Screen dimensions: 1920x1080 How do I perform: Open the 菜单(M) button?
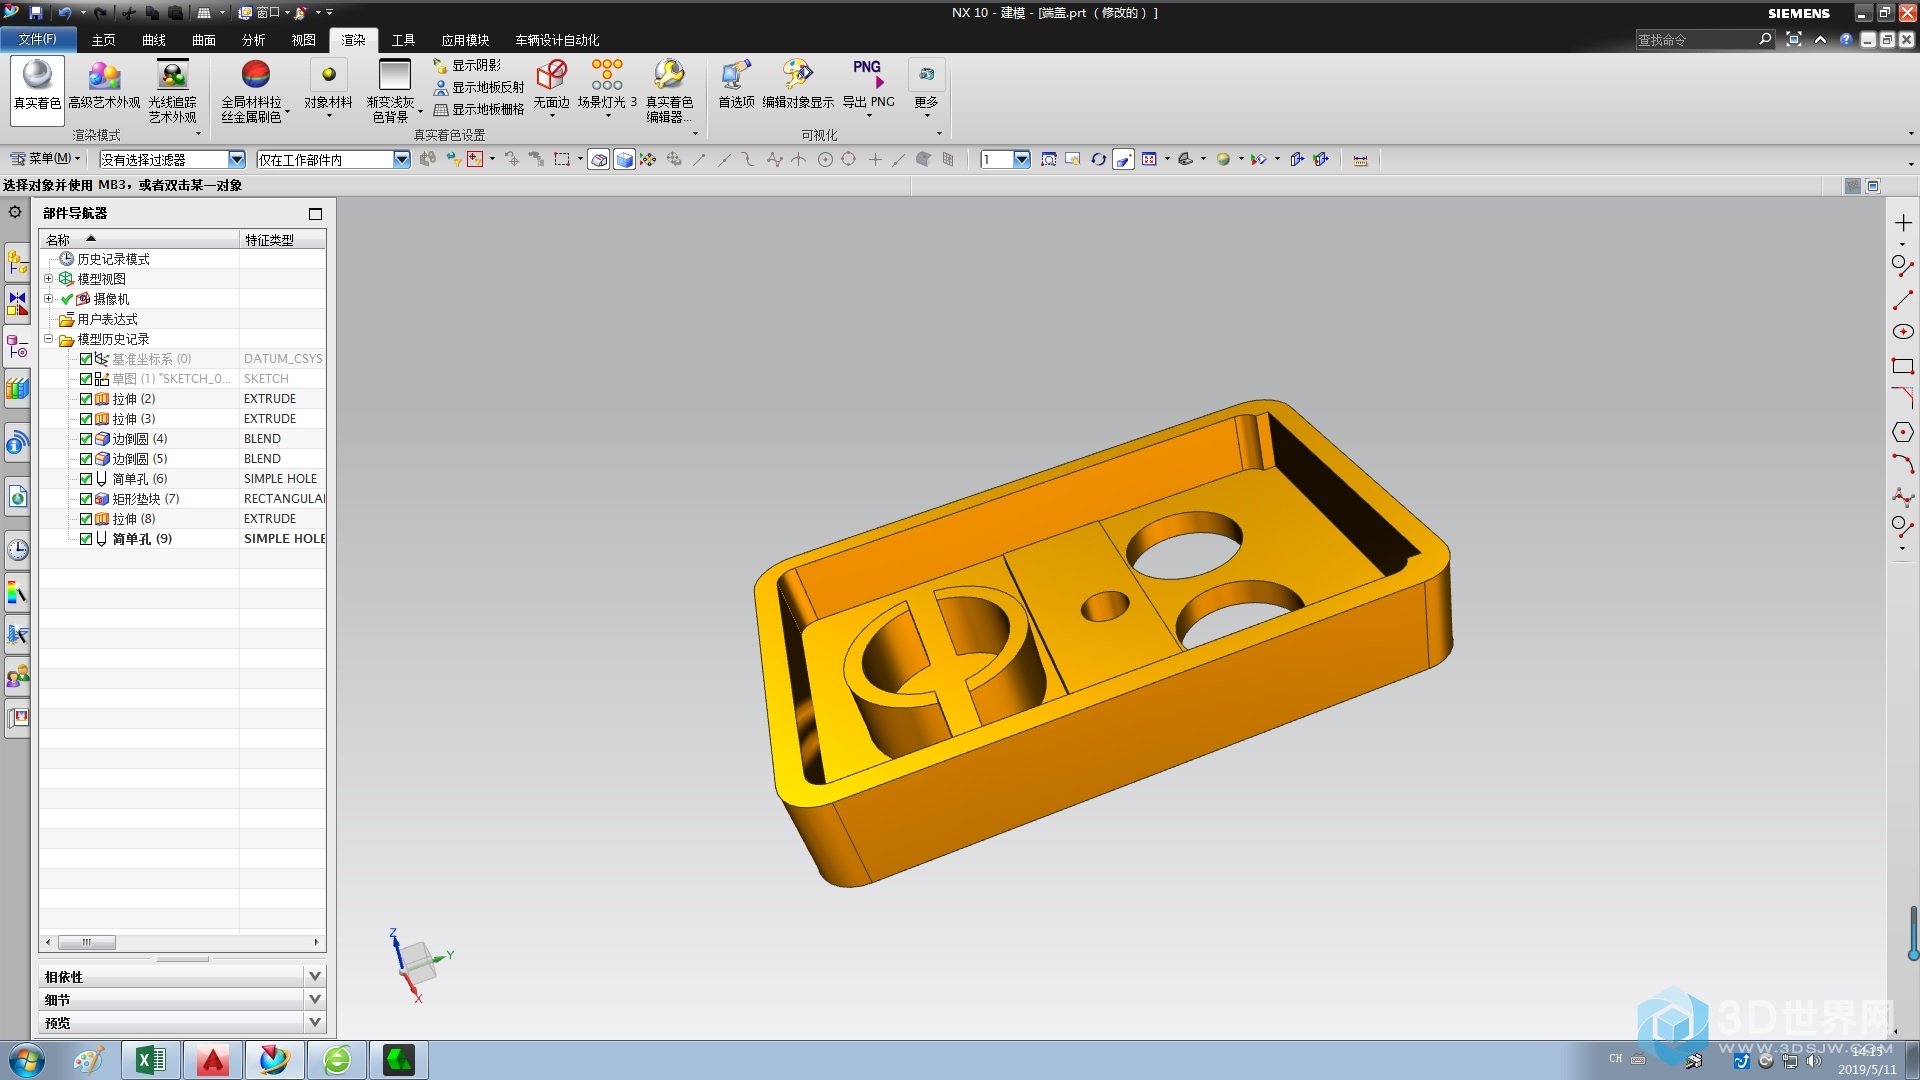(44, 158)
